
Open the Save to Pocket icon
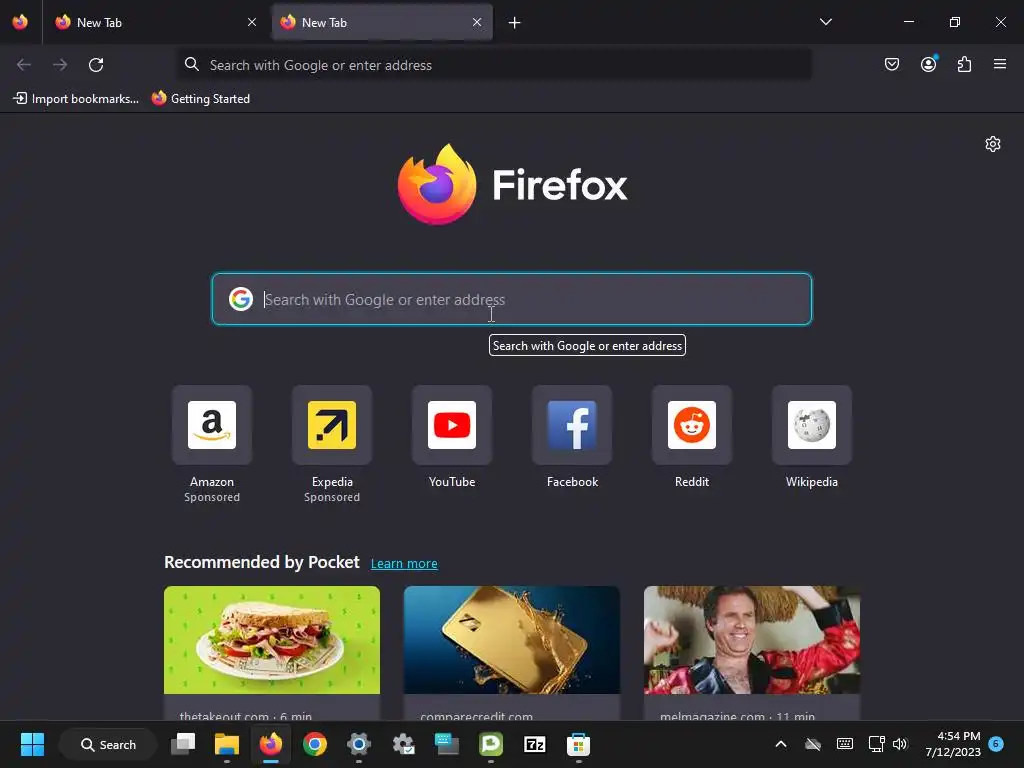(892, 64)
